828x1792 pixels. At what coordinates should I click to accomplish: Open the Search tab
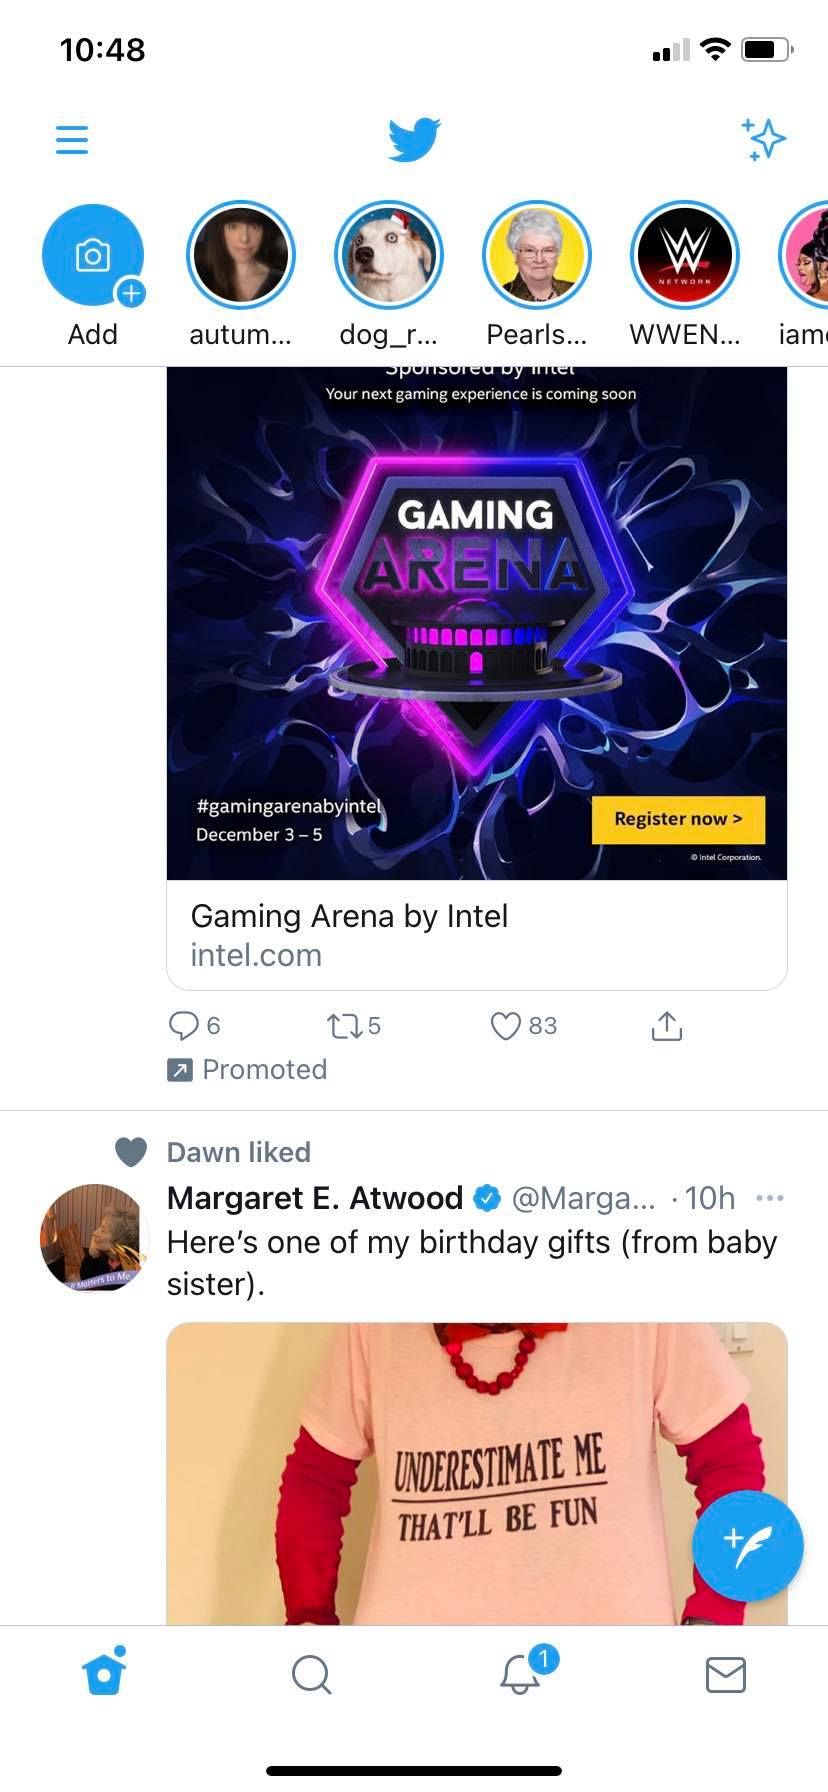pyautogui.click(x=311, y=1673)
